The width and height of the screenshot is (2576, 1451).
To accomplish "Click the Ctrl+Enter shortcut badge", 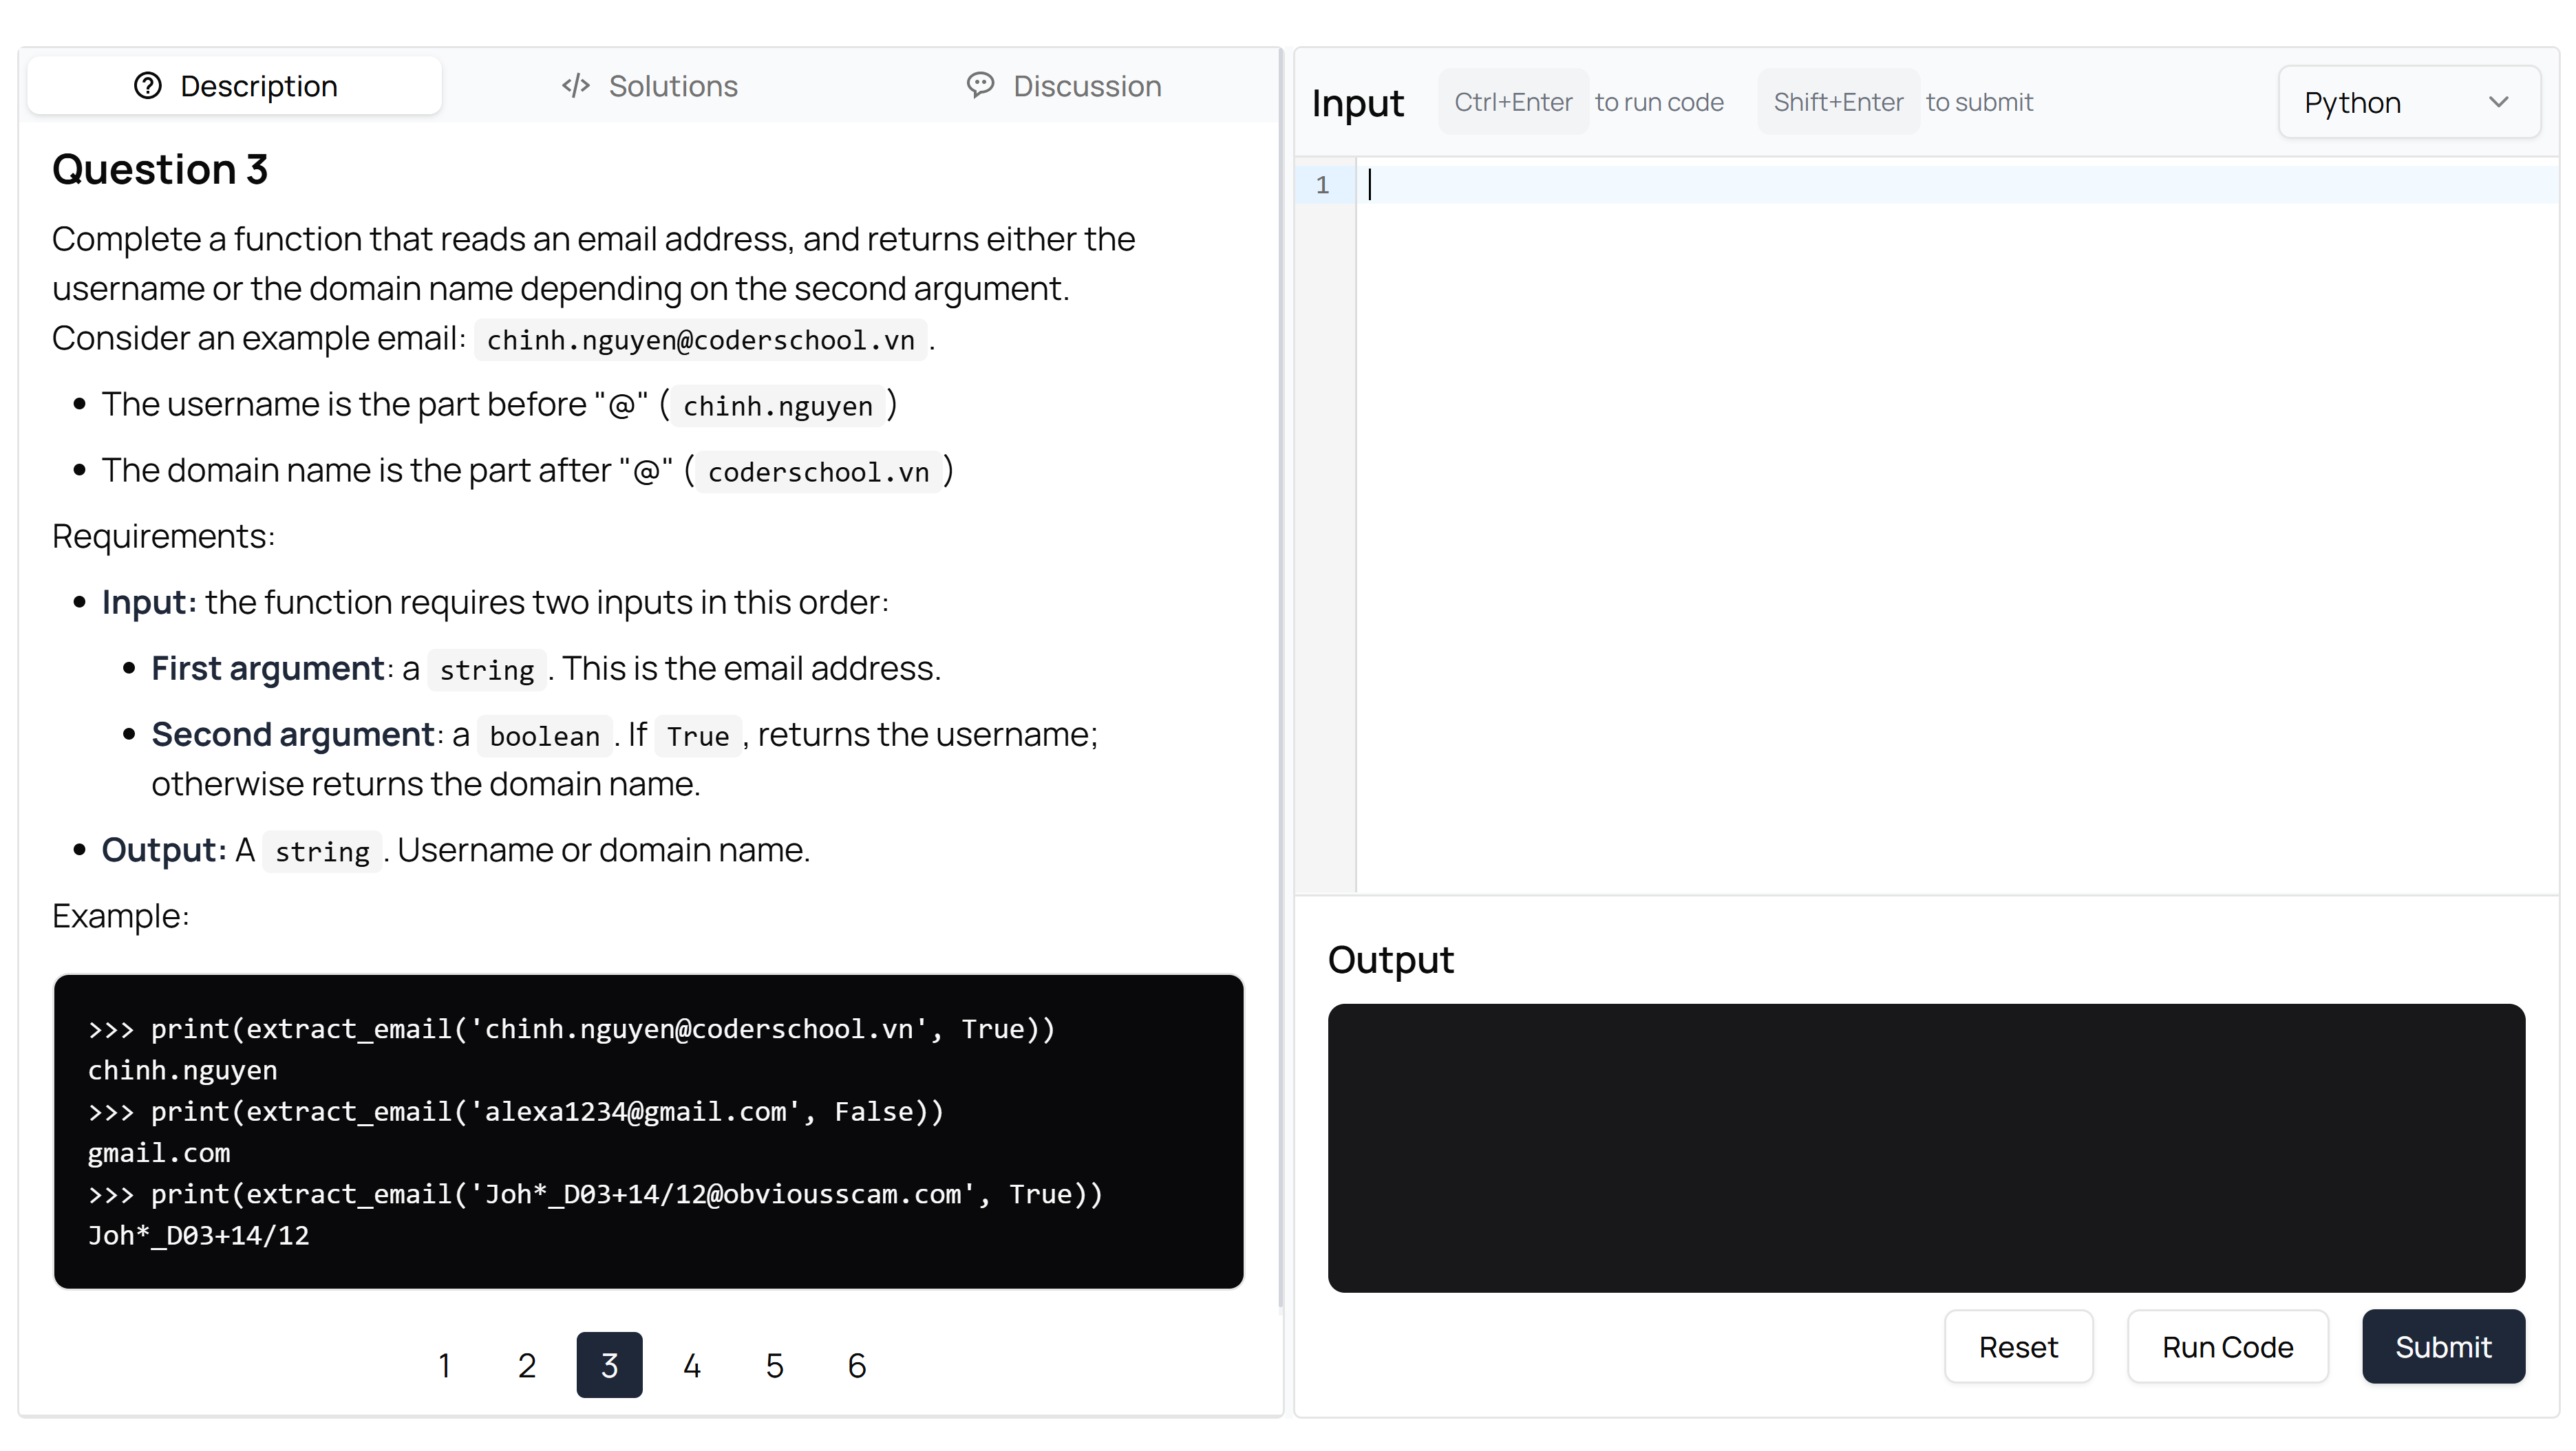I will coord(1513,102).
